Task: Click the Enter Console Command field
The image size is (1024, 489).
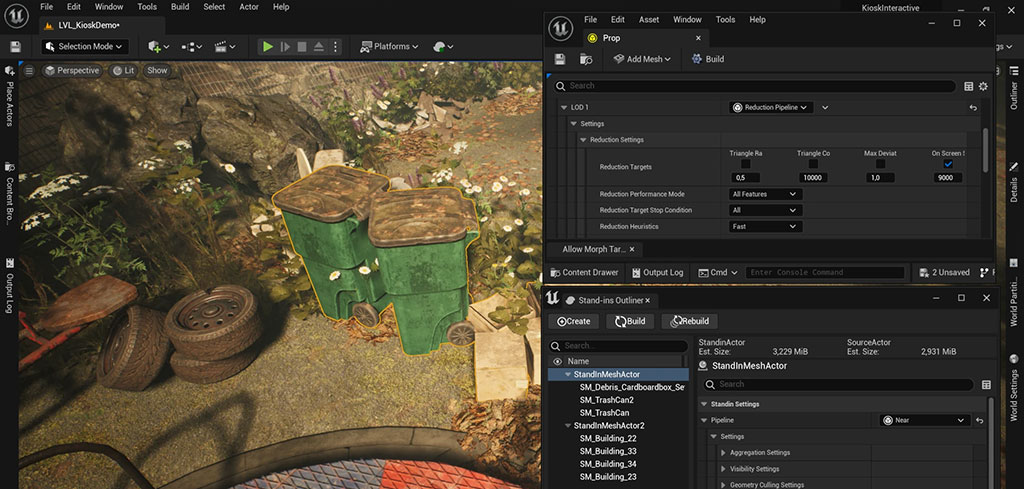Action: 825,272
